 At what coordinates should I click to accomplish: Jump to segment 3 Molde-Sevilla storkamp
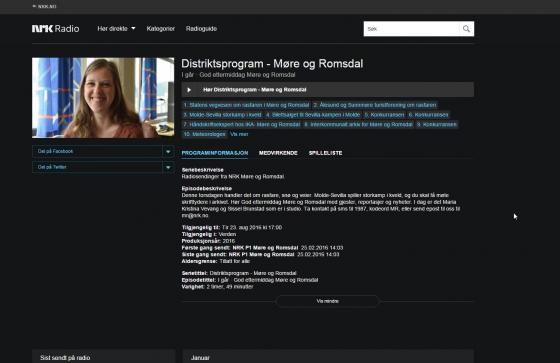point(222,115)
